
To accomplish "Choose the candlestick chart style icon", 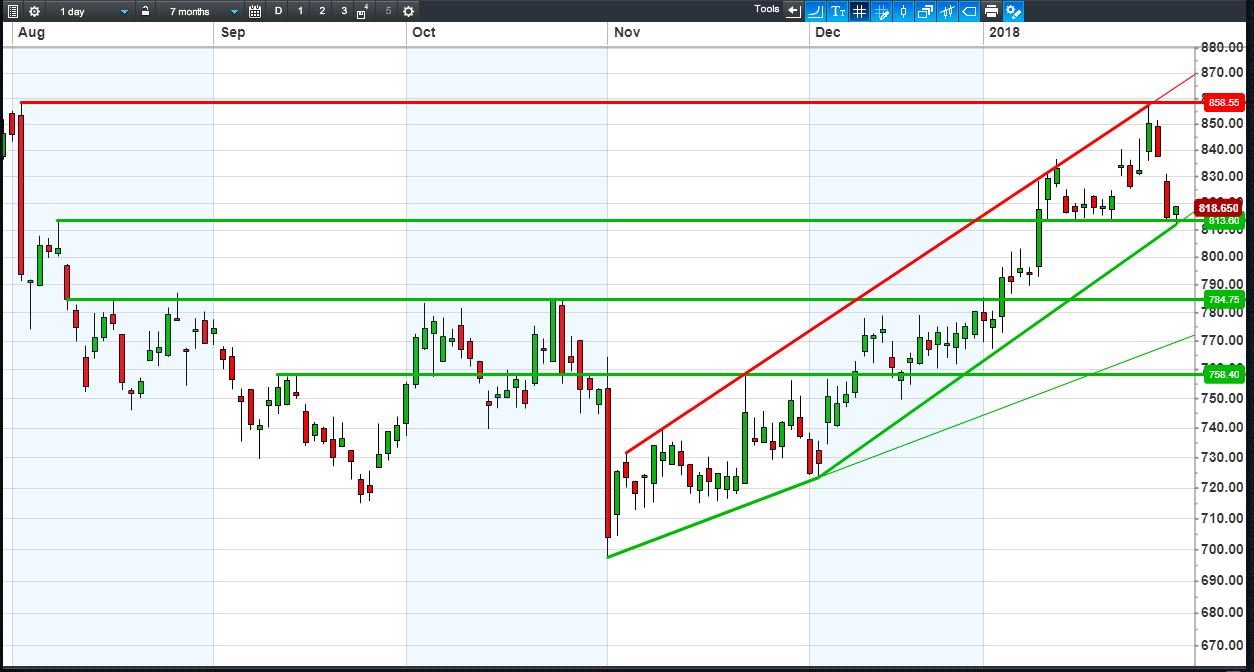I will [x=903, y=11].
